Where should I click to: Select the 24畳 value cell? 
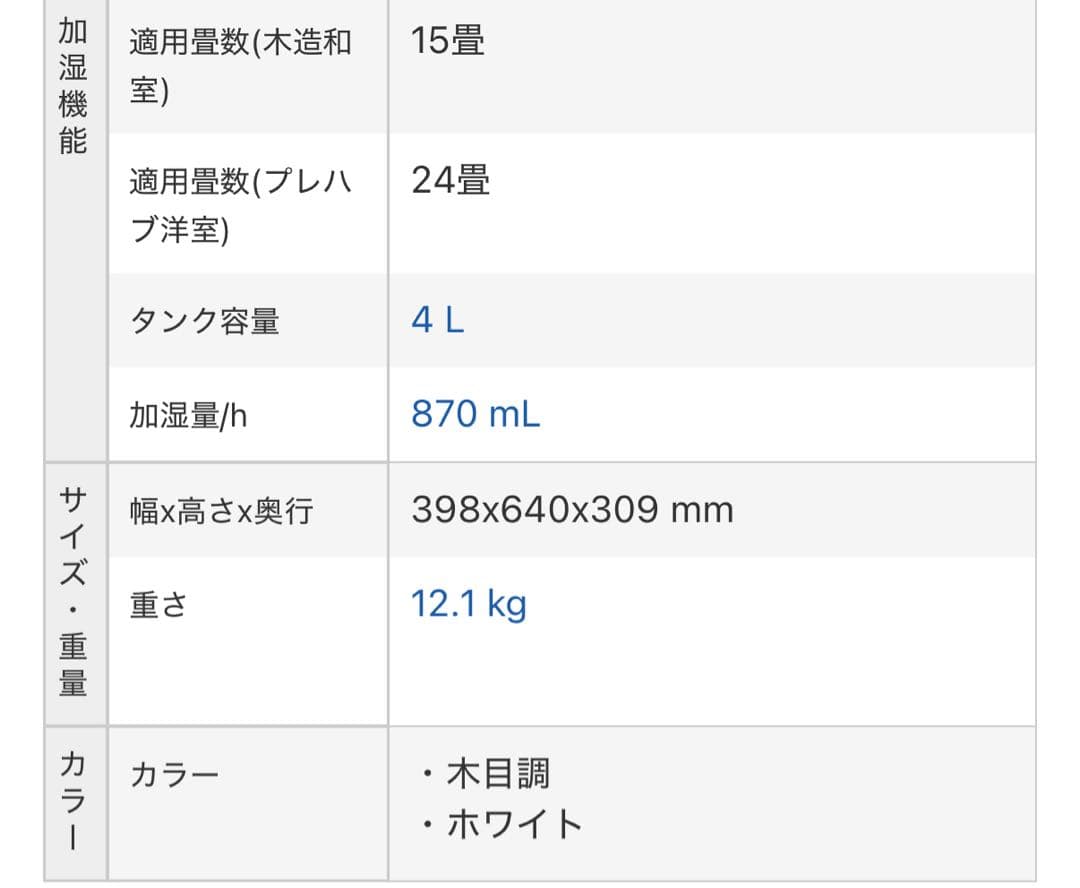[x=450, y=181]
